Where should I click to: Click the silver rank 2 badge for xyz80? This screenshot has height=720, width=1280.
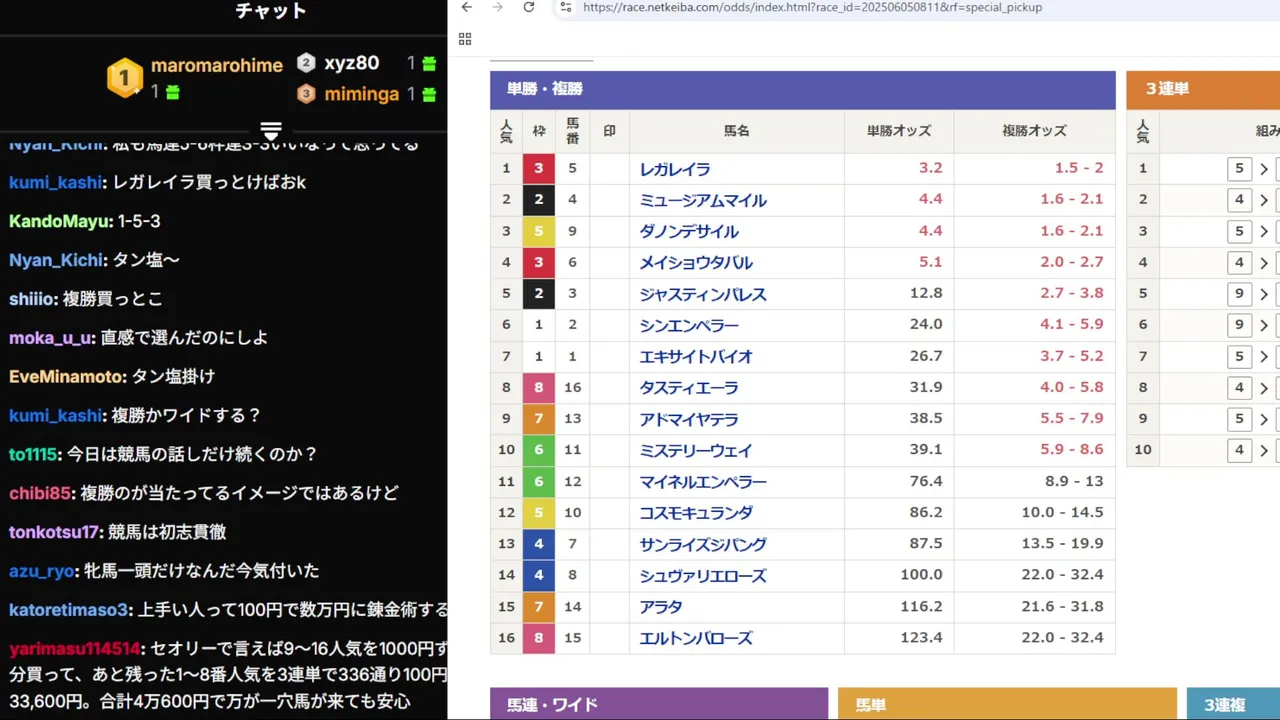[x=306, y=63]
